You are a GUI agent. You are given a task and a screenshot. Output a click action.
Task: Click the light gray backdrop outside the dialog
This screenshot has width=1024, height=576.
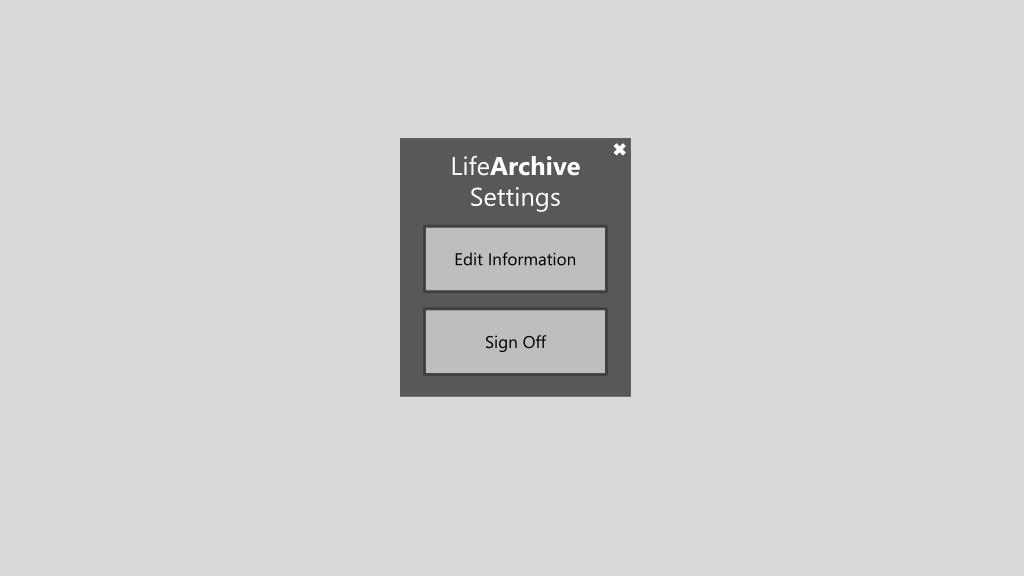click(196, 287)
